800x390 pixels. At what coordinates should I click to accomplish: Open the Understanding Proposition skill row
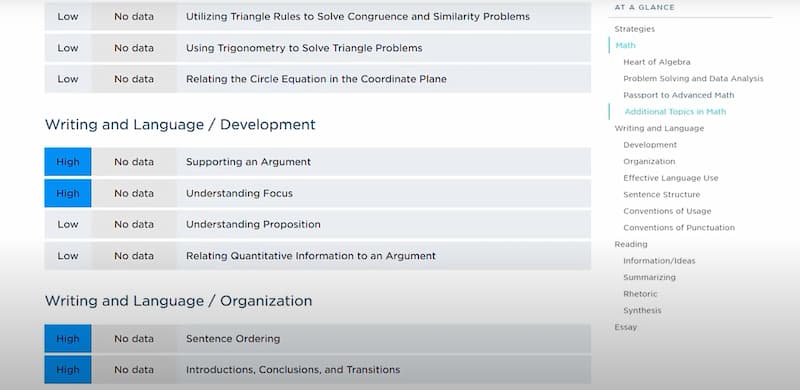(x=317, y=225)
